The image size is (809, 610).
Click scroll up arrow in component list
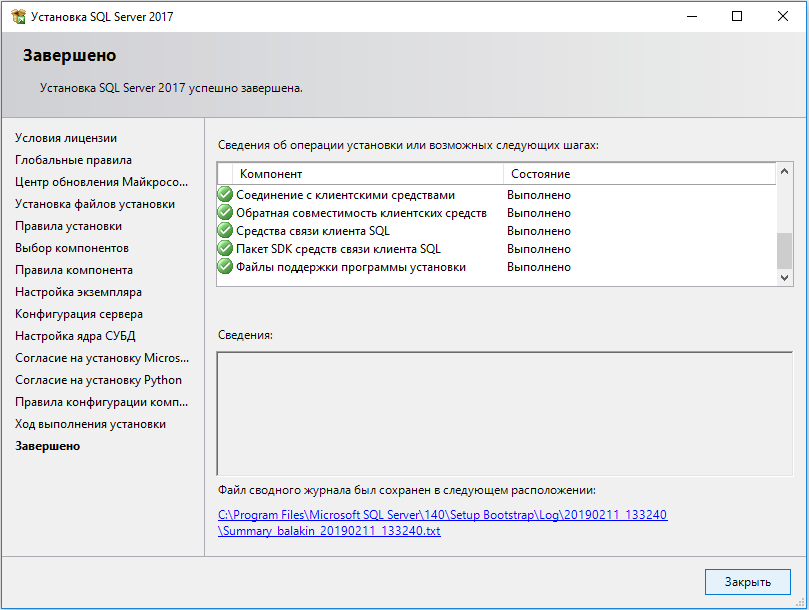pyautogui.click(x=784, y=171)
